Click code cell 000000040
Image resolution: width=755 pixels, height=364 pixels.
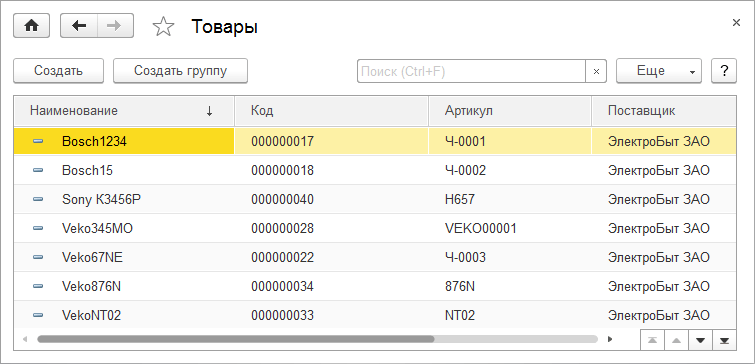pyautogui.click(x=331, y=199)
